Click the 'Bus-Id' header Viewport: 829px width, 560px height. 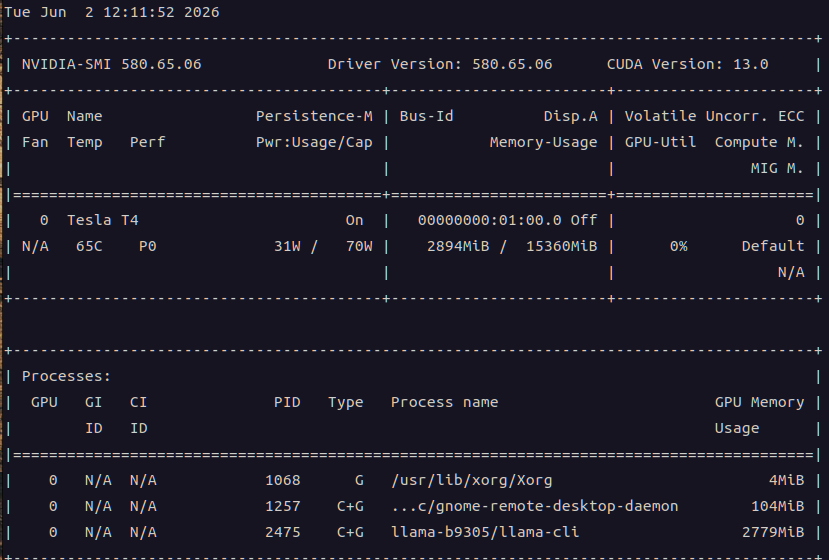(427, 116)
